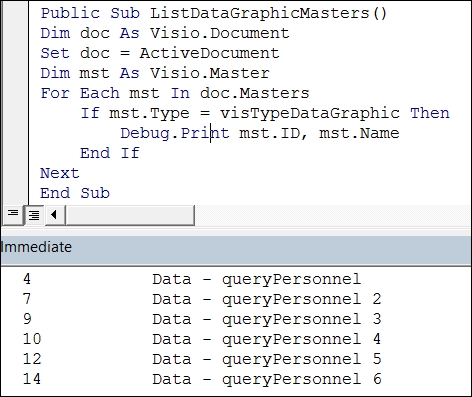Screen dimensions: 472x397
Task: Click the horizontal scroll left arrow
Action: 54,215
